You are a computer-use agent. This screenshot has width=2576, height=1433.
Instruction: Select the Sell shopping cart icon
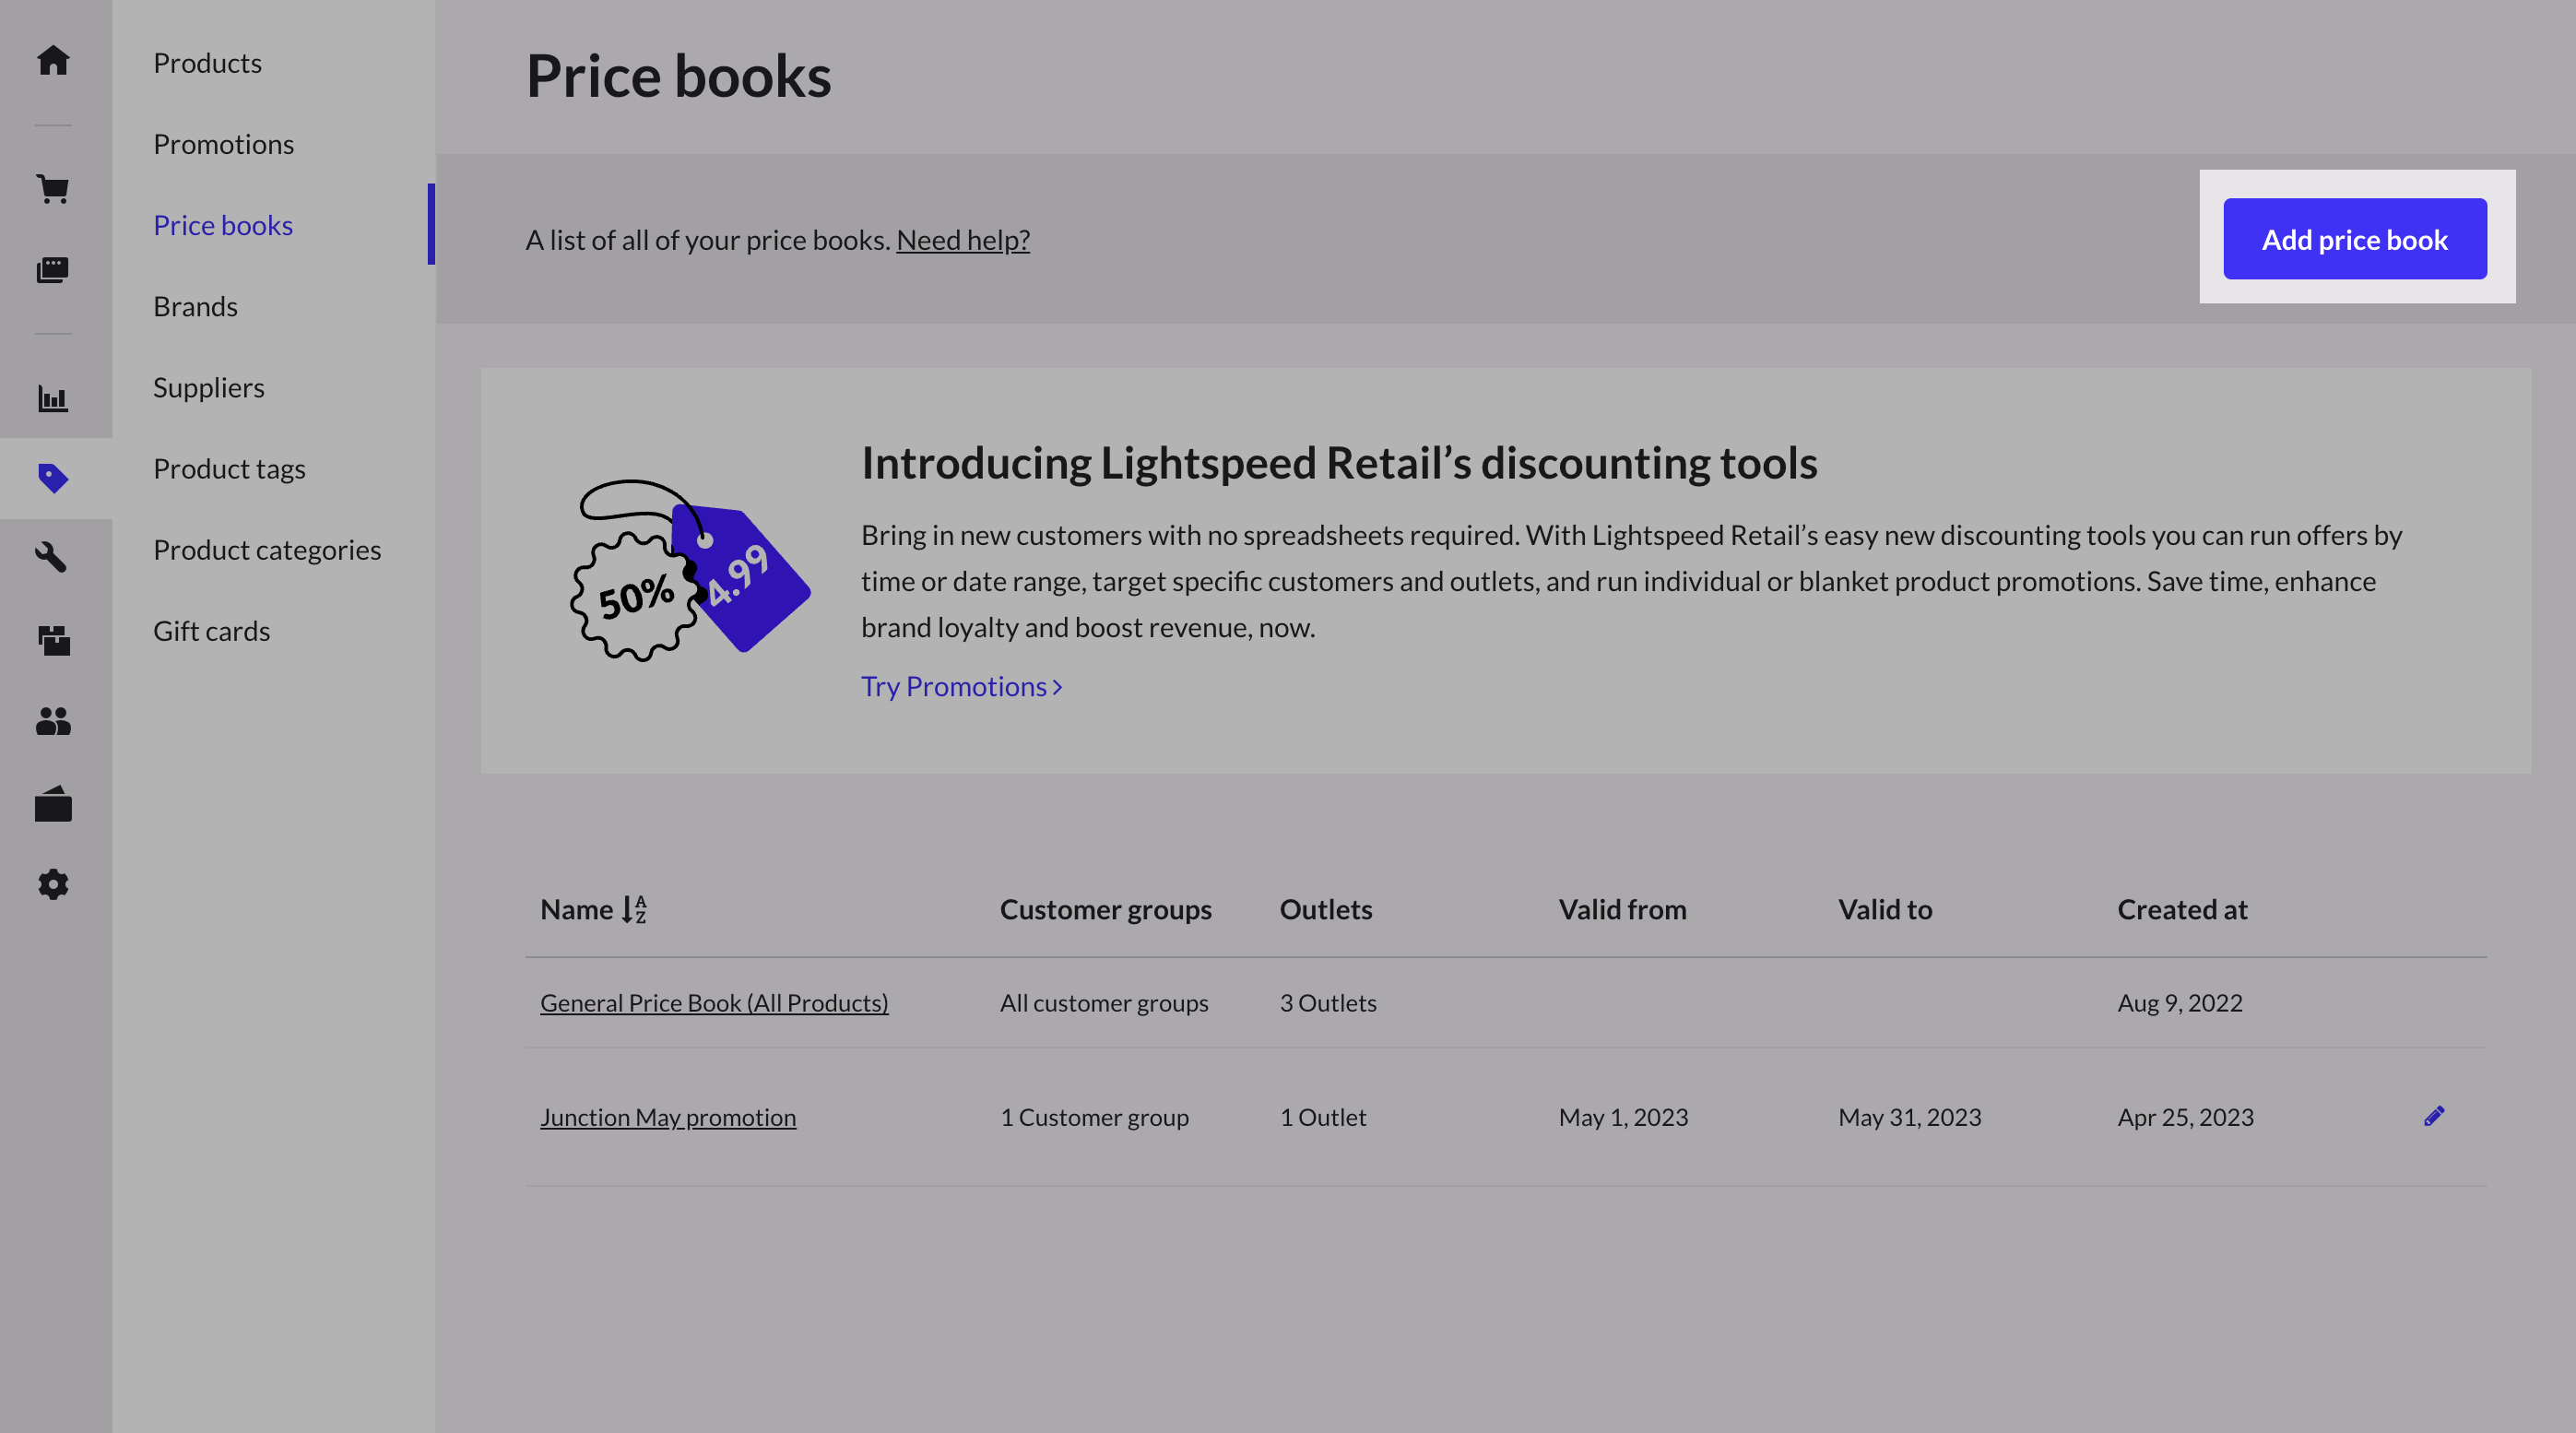pyautogui.click(x=53, y=189)
